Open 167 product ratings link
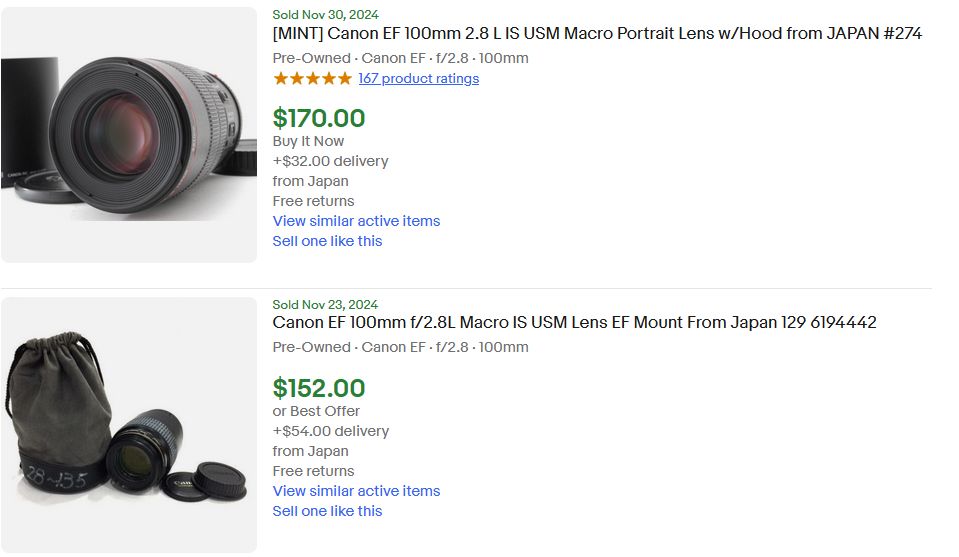959x557 pixels. 418,78
